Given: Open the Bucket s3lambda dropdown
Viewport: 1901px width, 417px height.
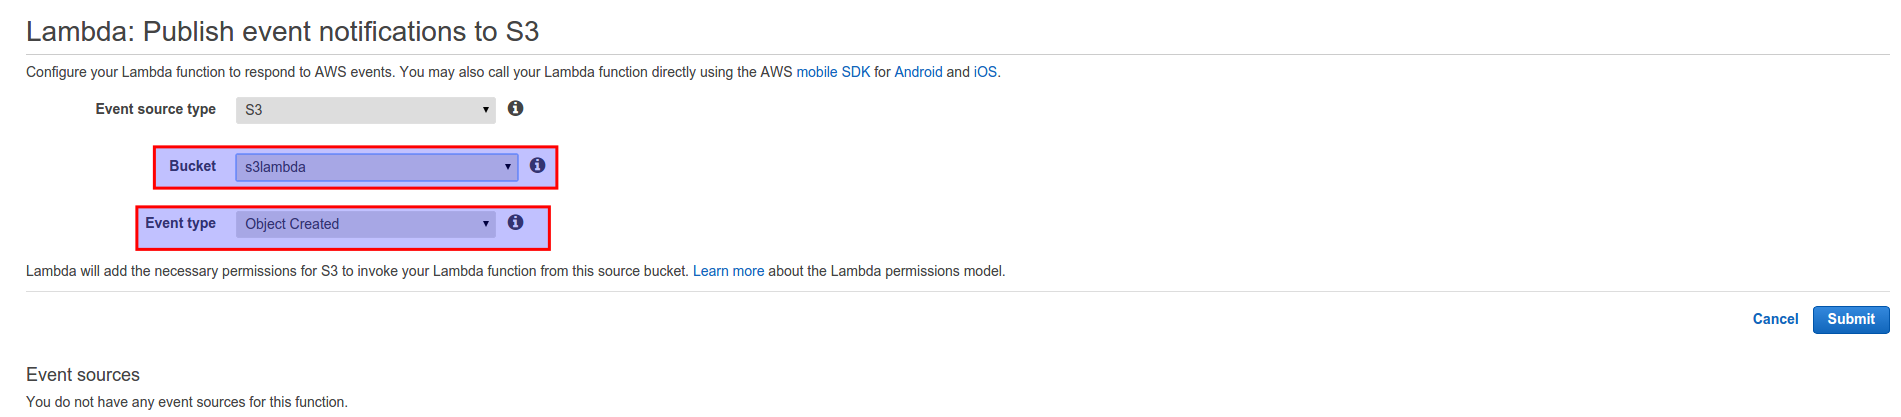Looking at the screenshot, I should point(377,167).
